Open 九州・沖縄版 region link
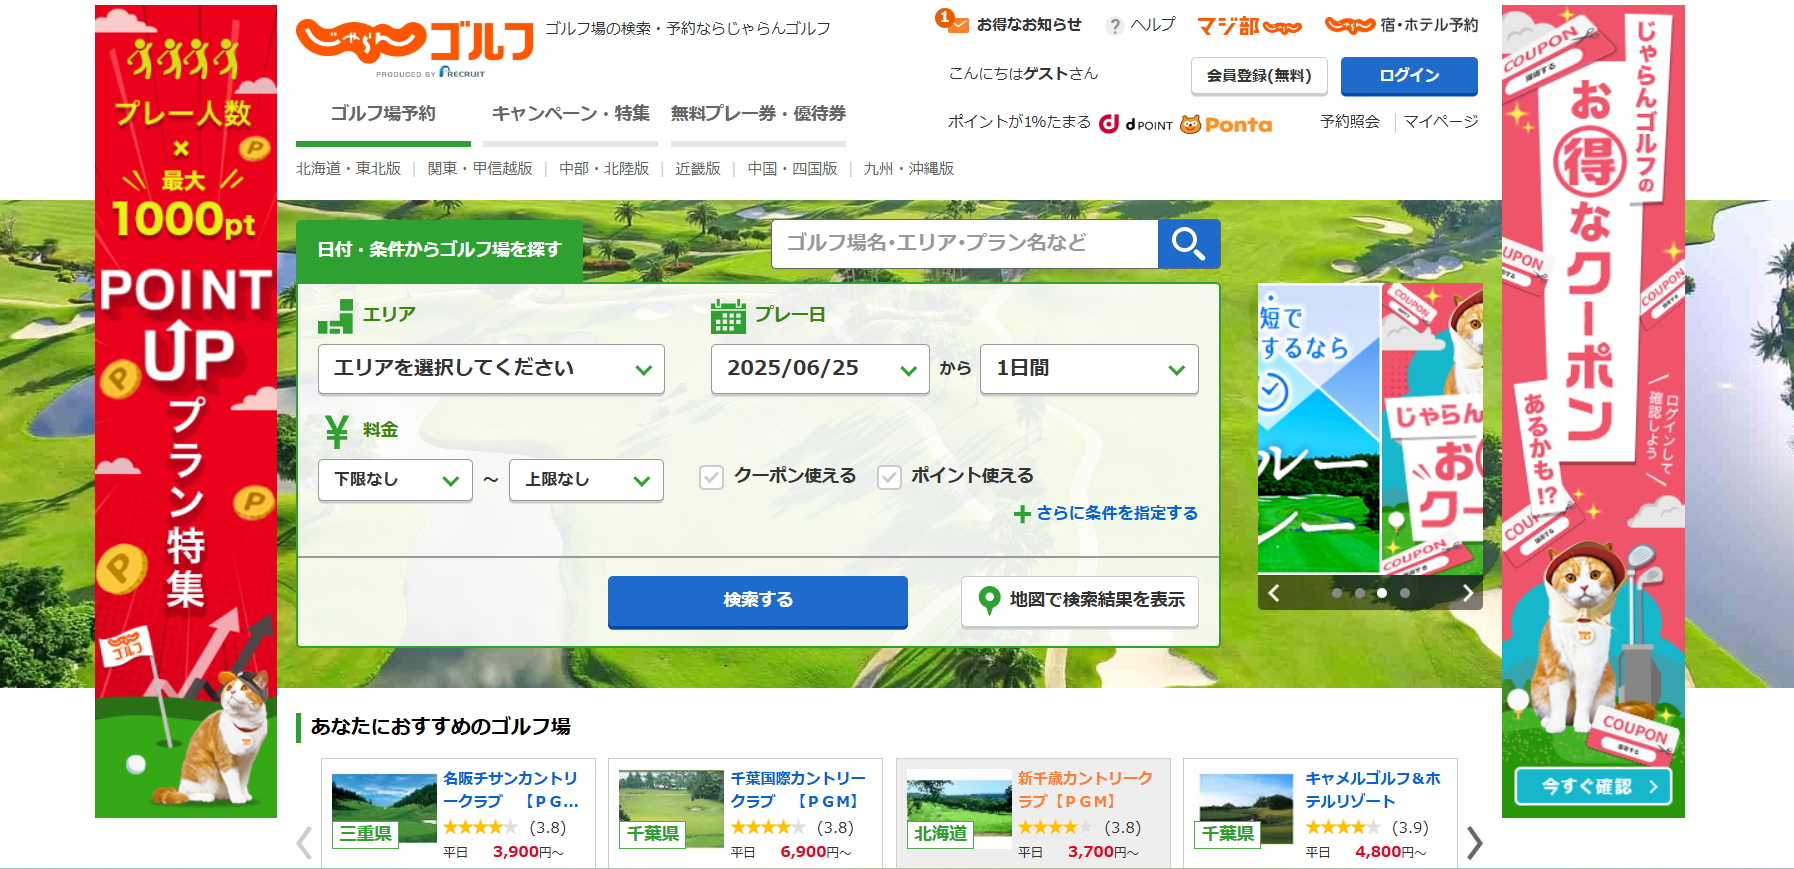 tap(908, 169)
